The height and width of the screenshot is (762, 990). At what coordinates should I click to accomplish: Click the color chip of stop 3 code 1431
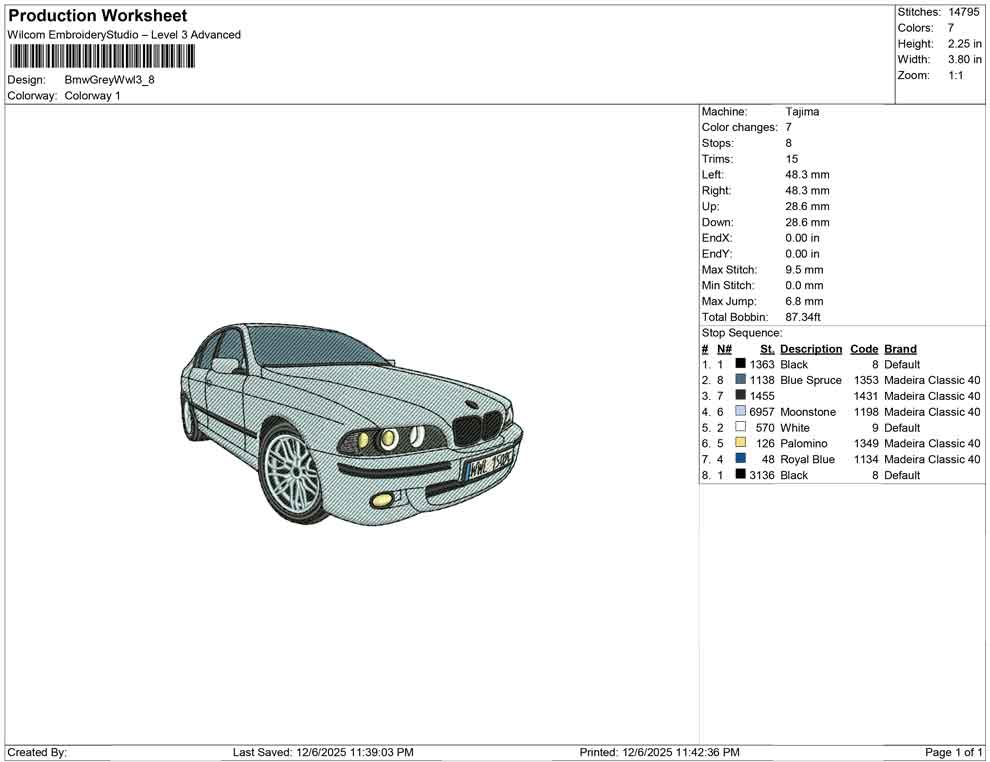pyautogui.click(x=740, y=396)
